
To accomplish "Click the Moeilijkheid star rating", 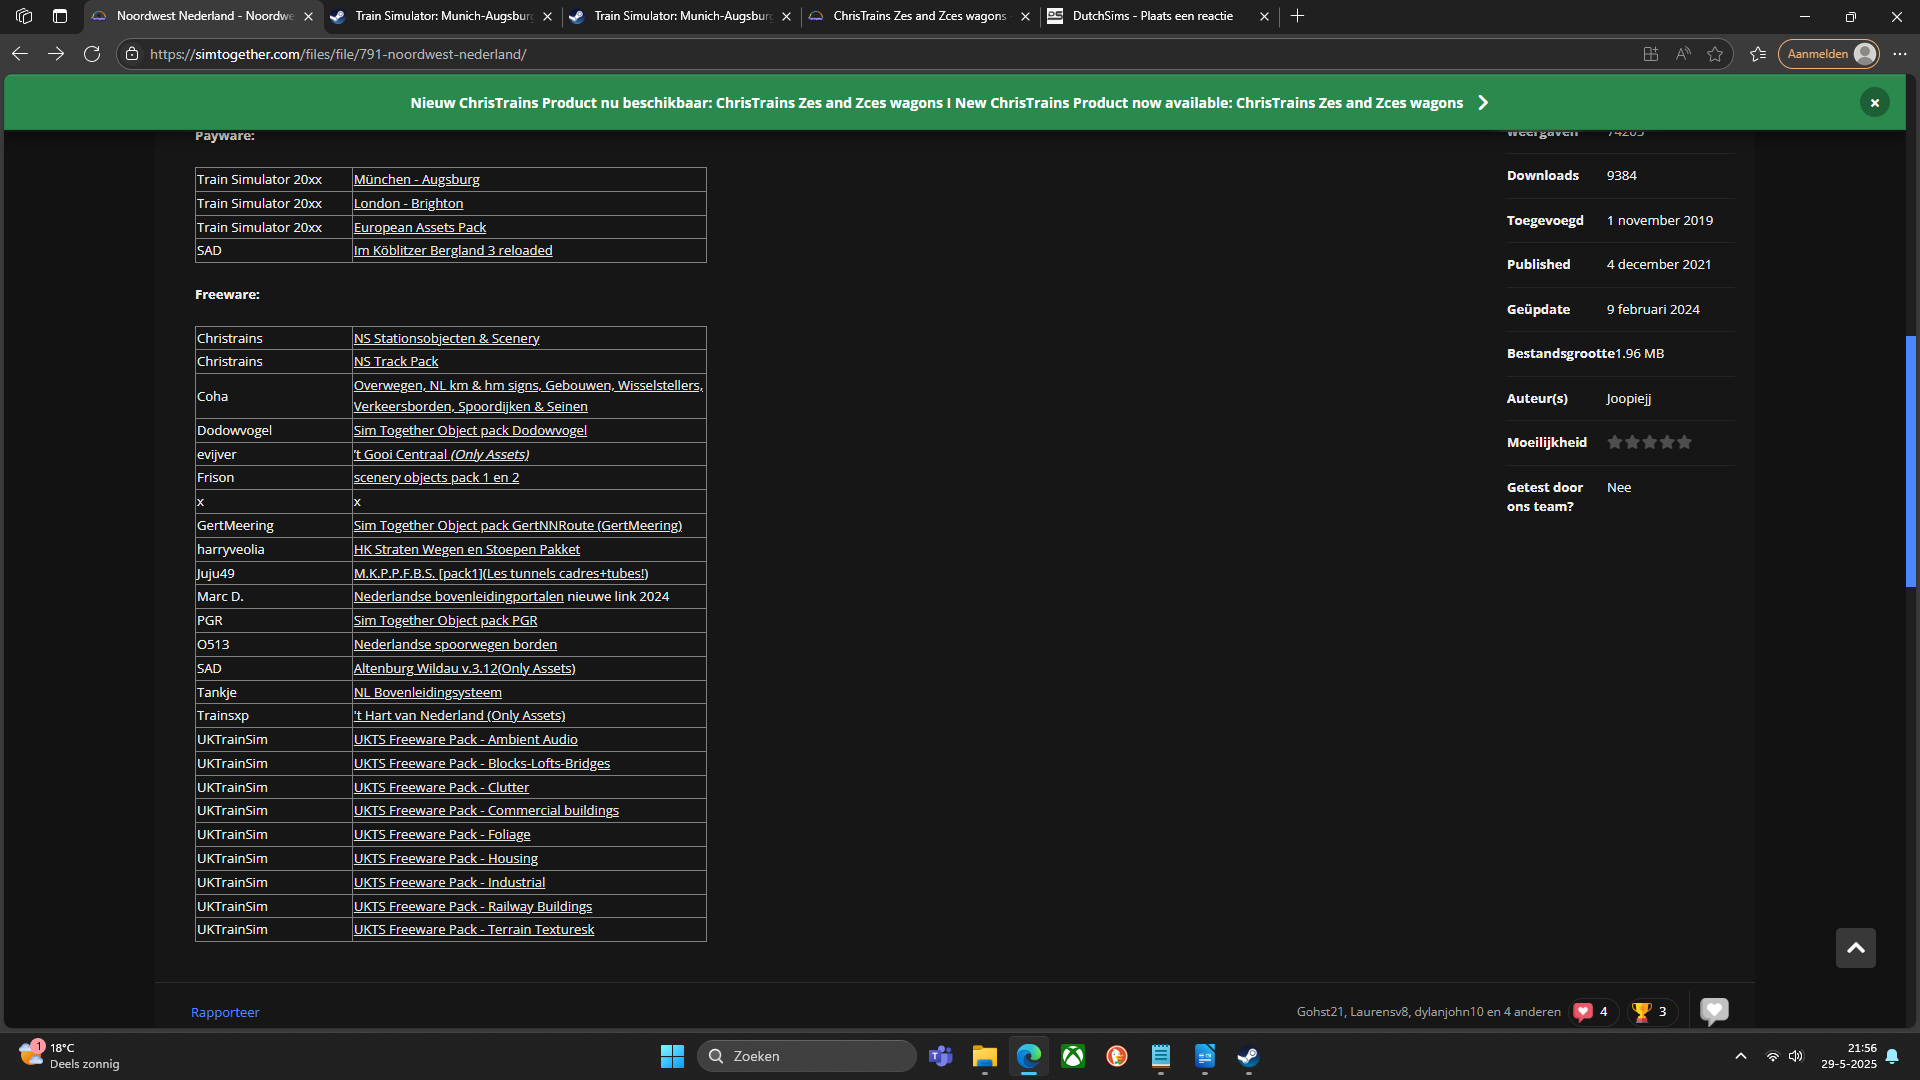I will pyautogui.click(x=1649, y=443).
